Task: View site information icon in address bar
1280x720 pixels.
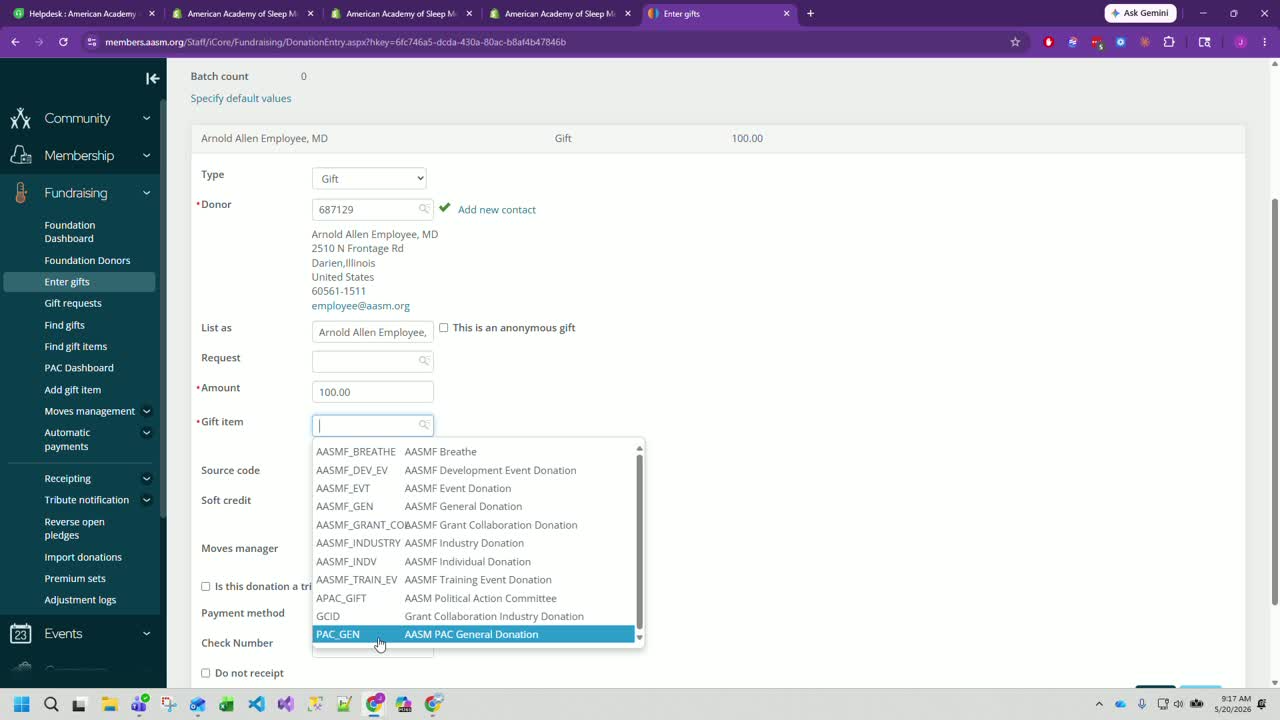Action: click(92, 42)
